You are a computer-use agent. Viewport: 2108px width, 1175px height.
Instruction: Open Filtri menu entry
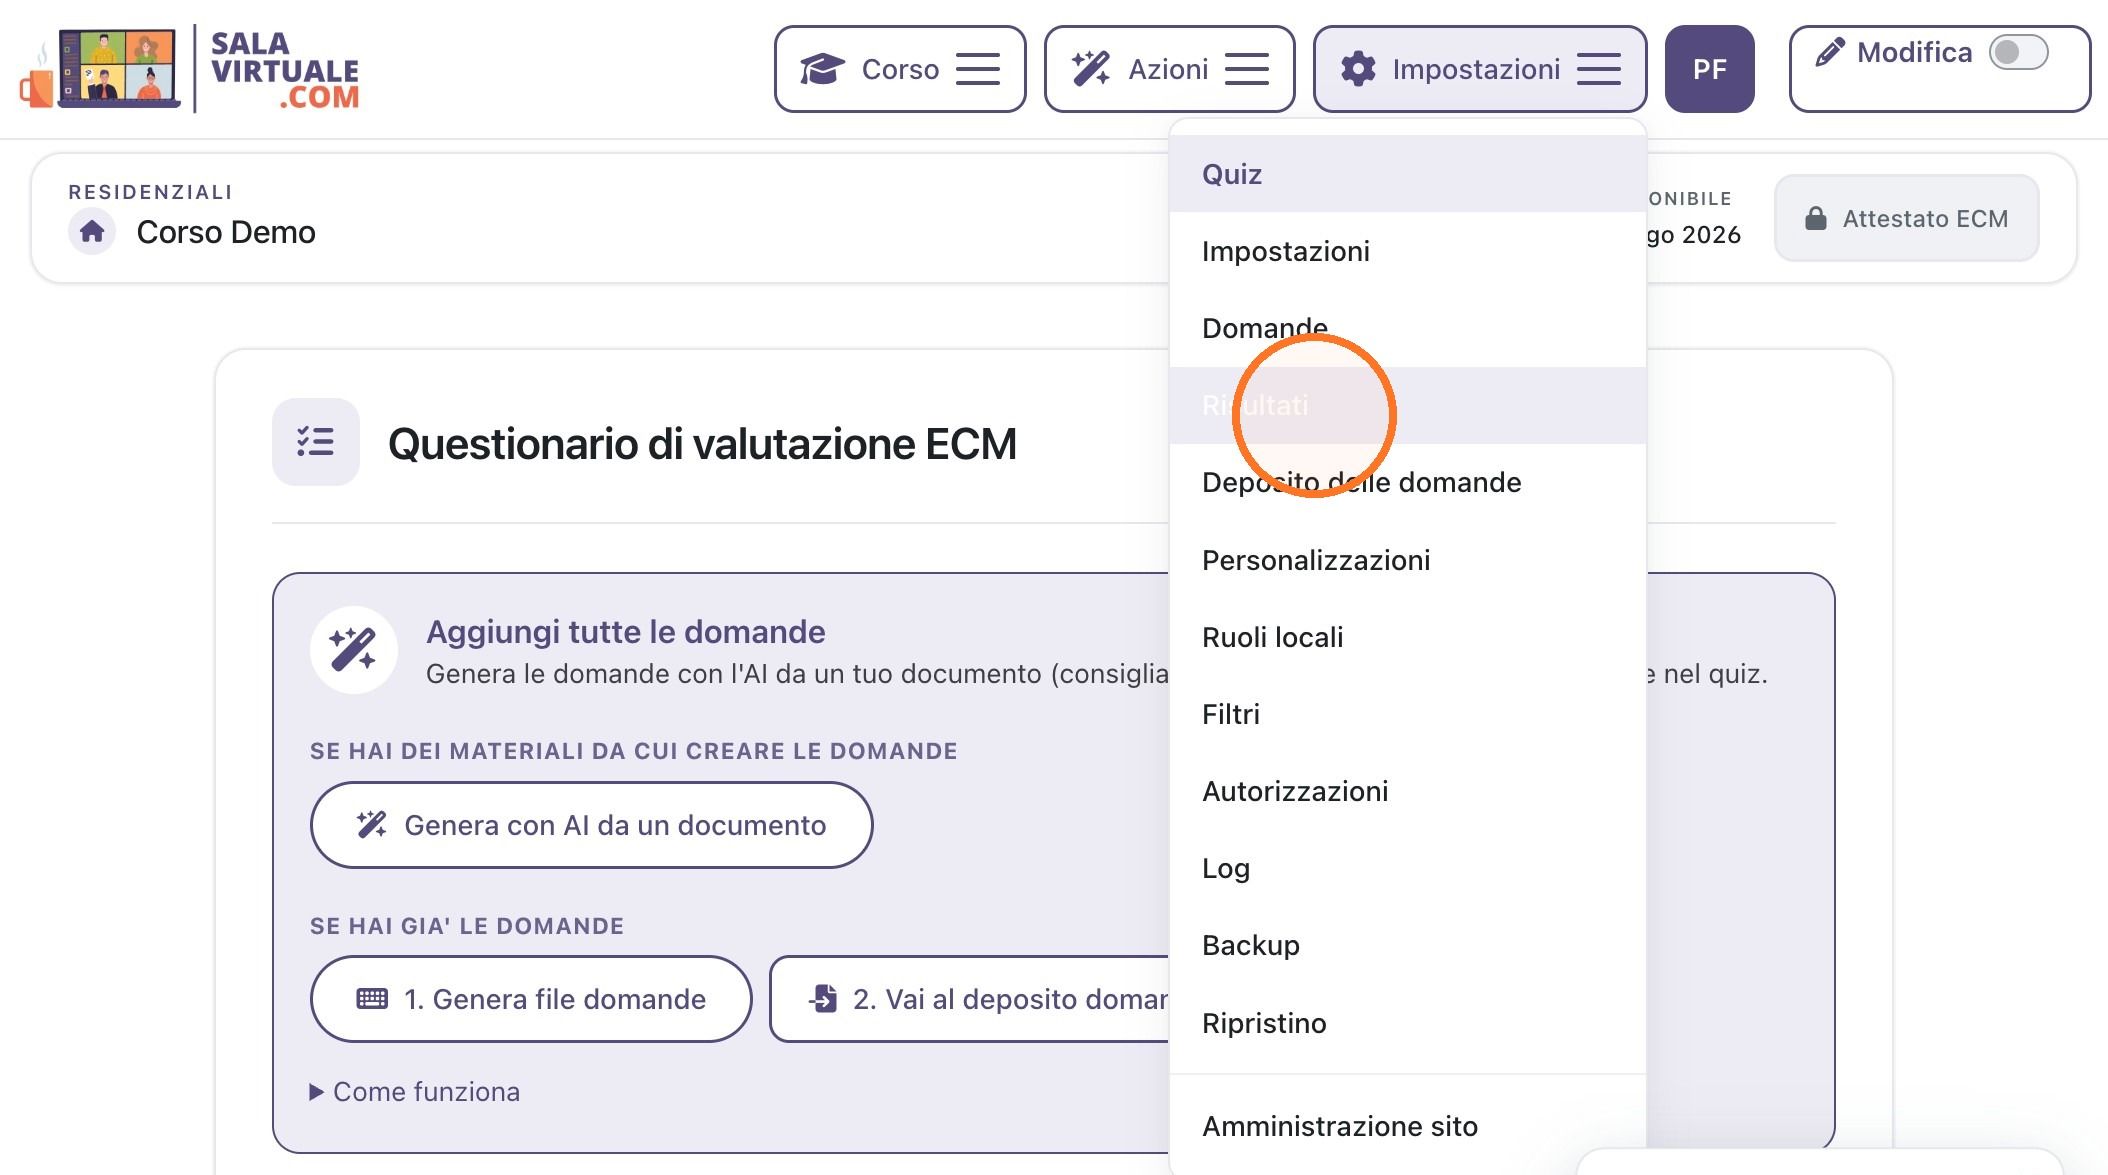tap(1407, 714)
